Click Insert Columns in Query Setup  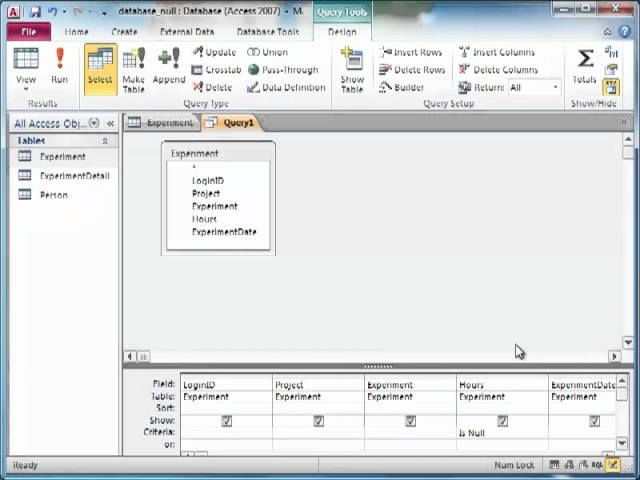coord(496,52)
